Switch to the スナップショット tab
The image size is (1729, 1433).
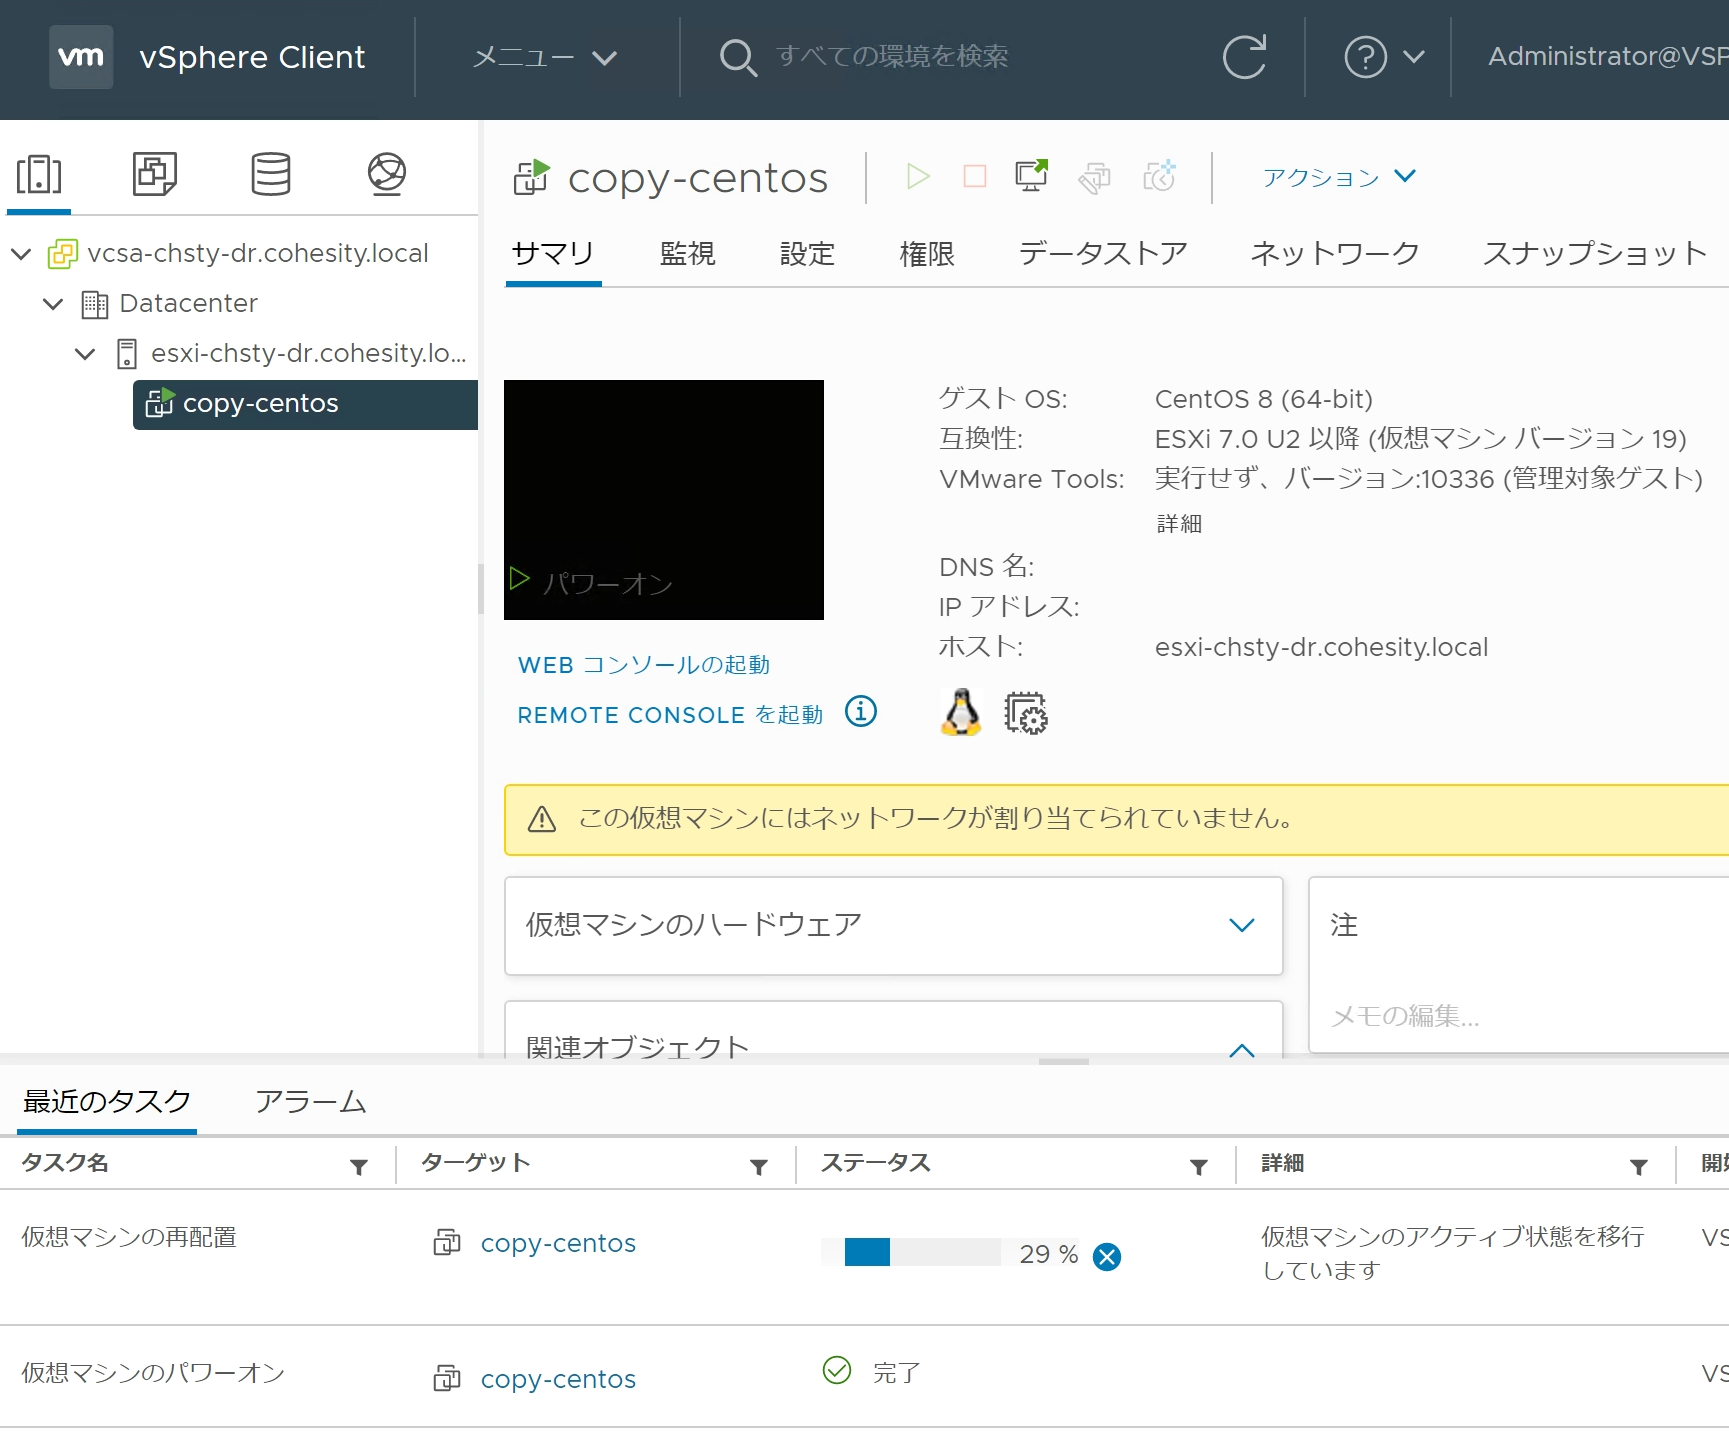(1595, 253)
